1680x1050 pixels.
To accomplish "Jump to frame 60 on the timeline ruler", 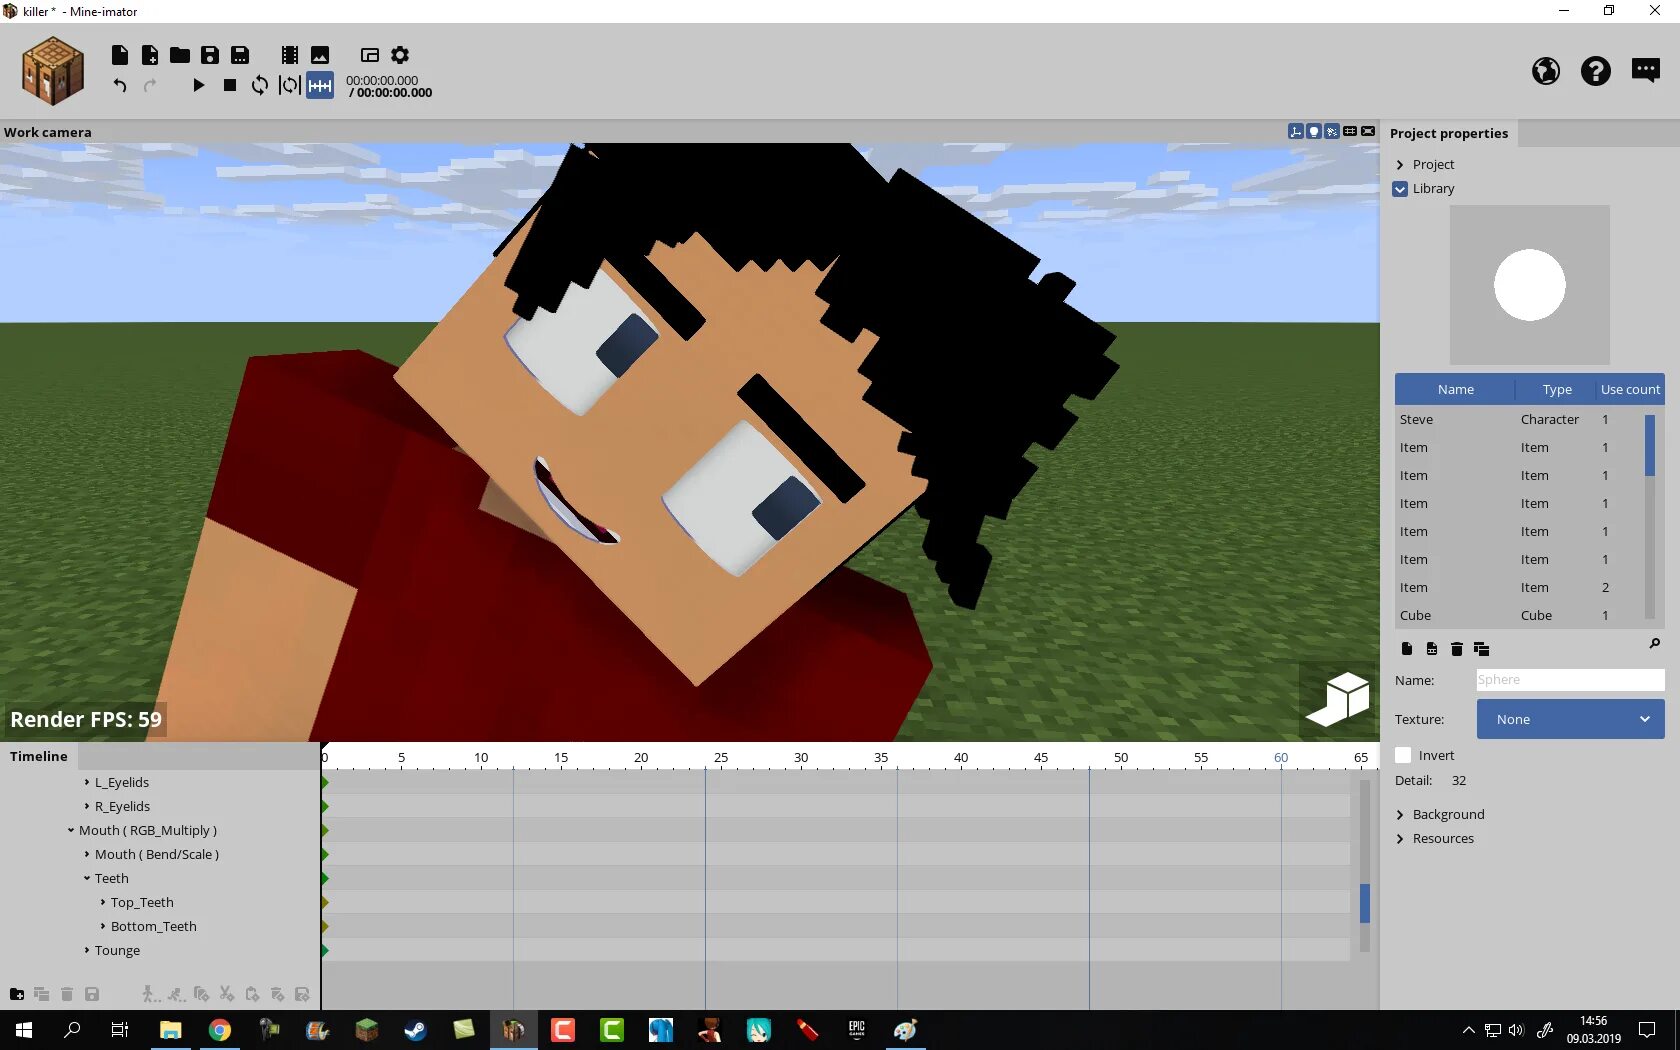I will (x=1281, y=757).
